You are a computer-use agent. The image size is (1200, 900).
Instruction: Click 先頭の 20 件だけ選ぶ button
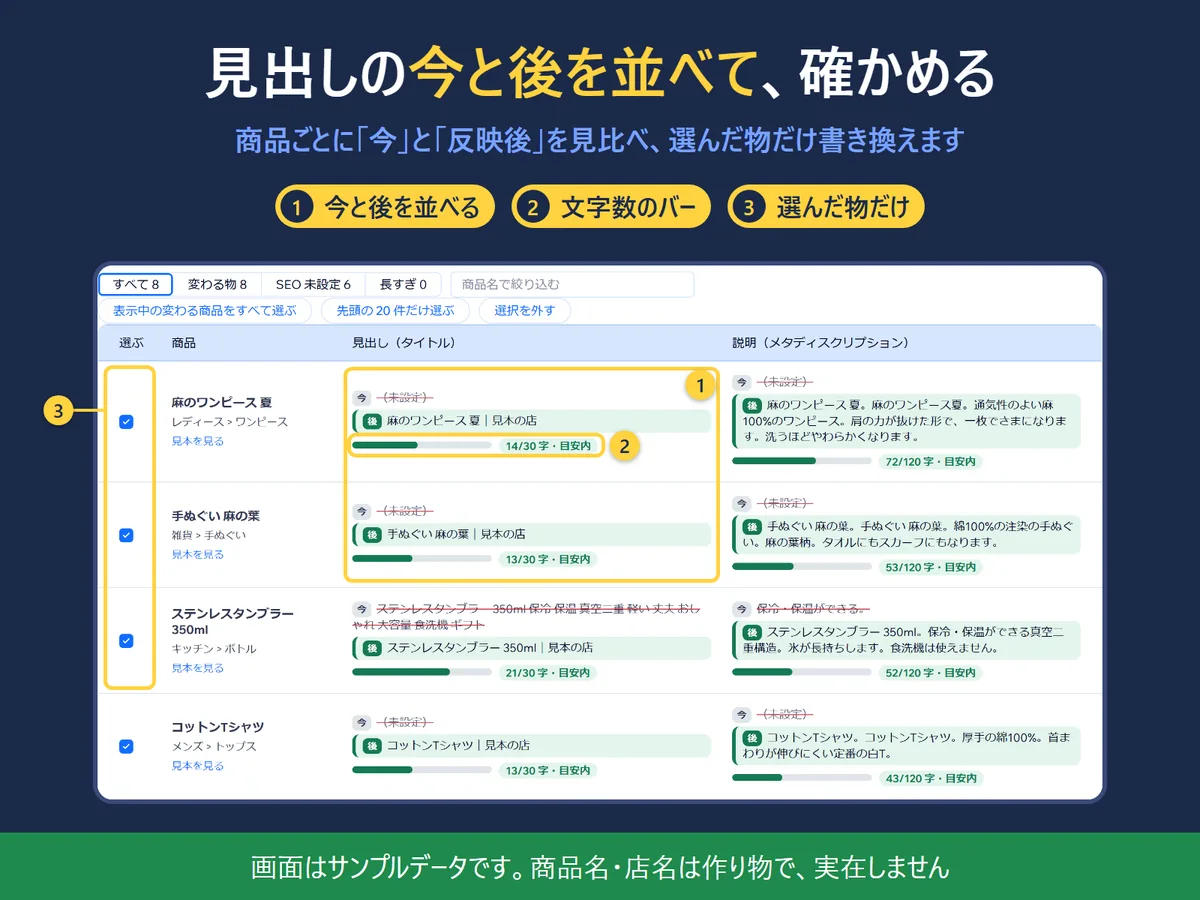tap(395, 311)
